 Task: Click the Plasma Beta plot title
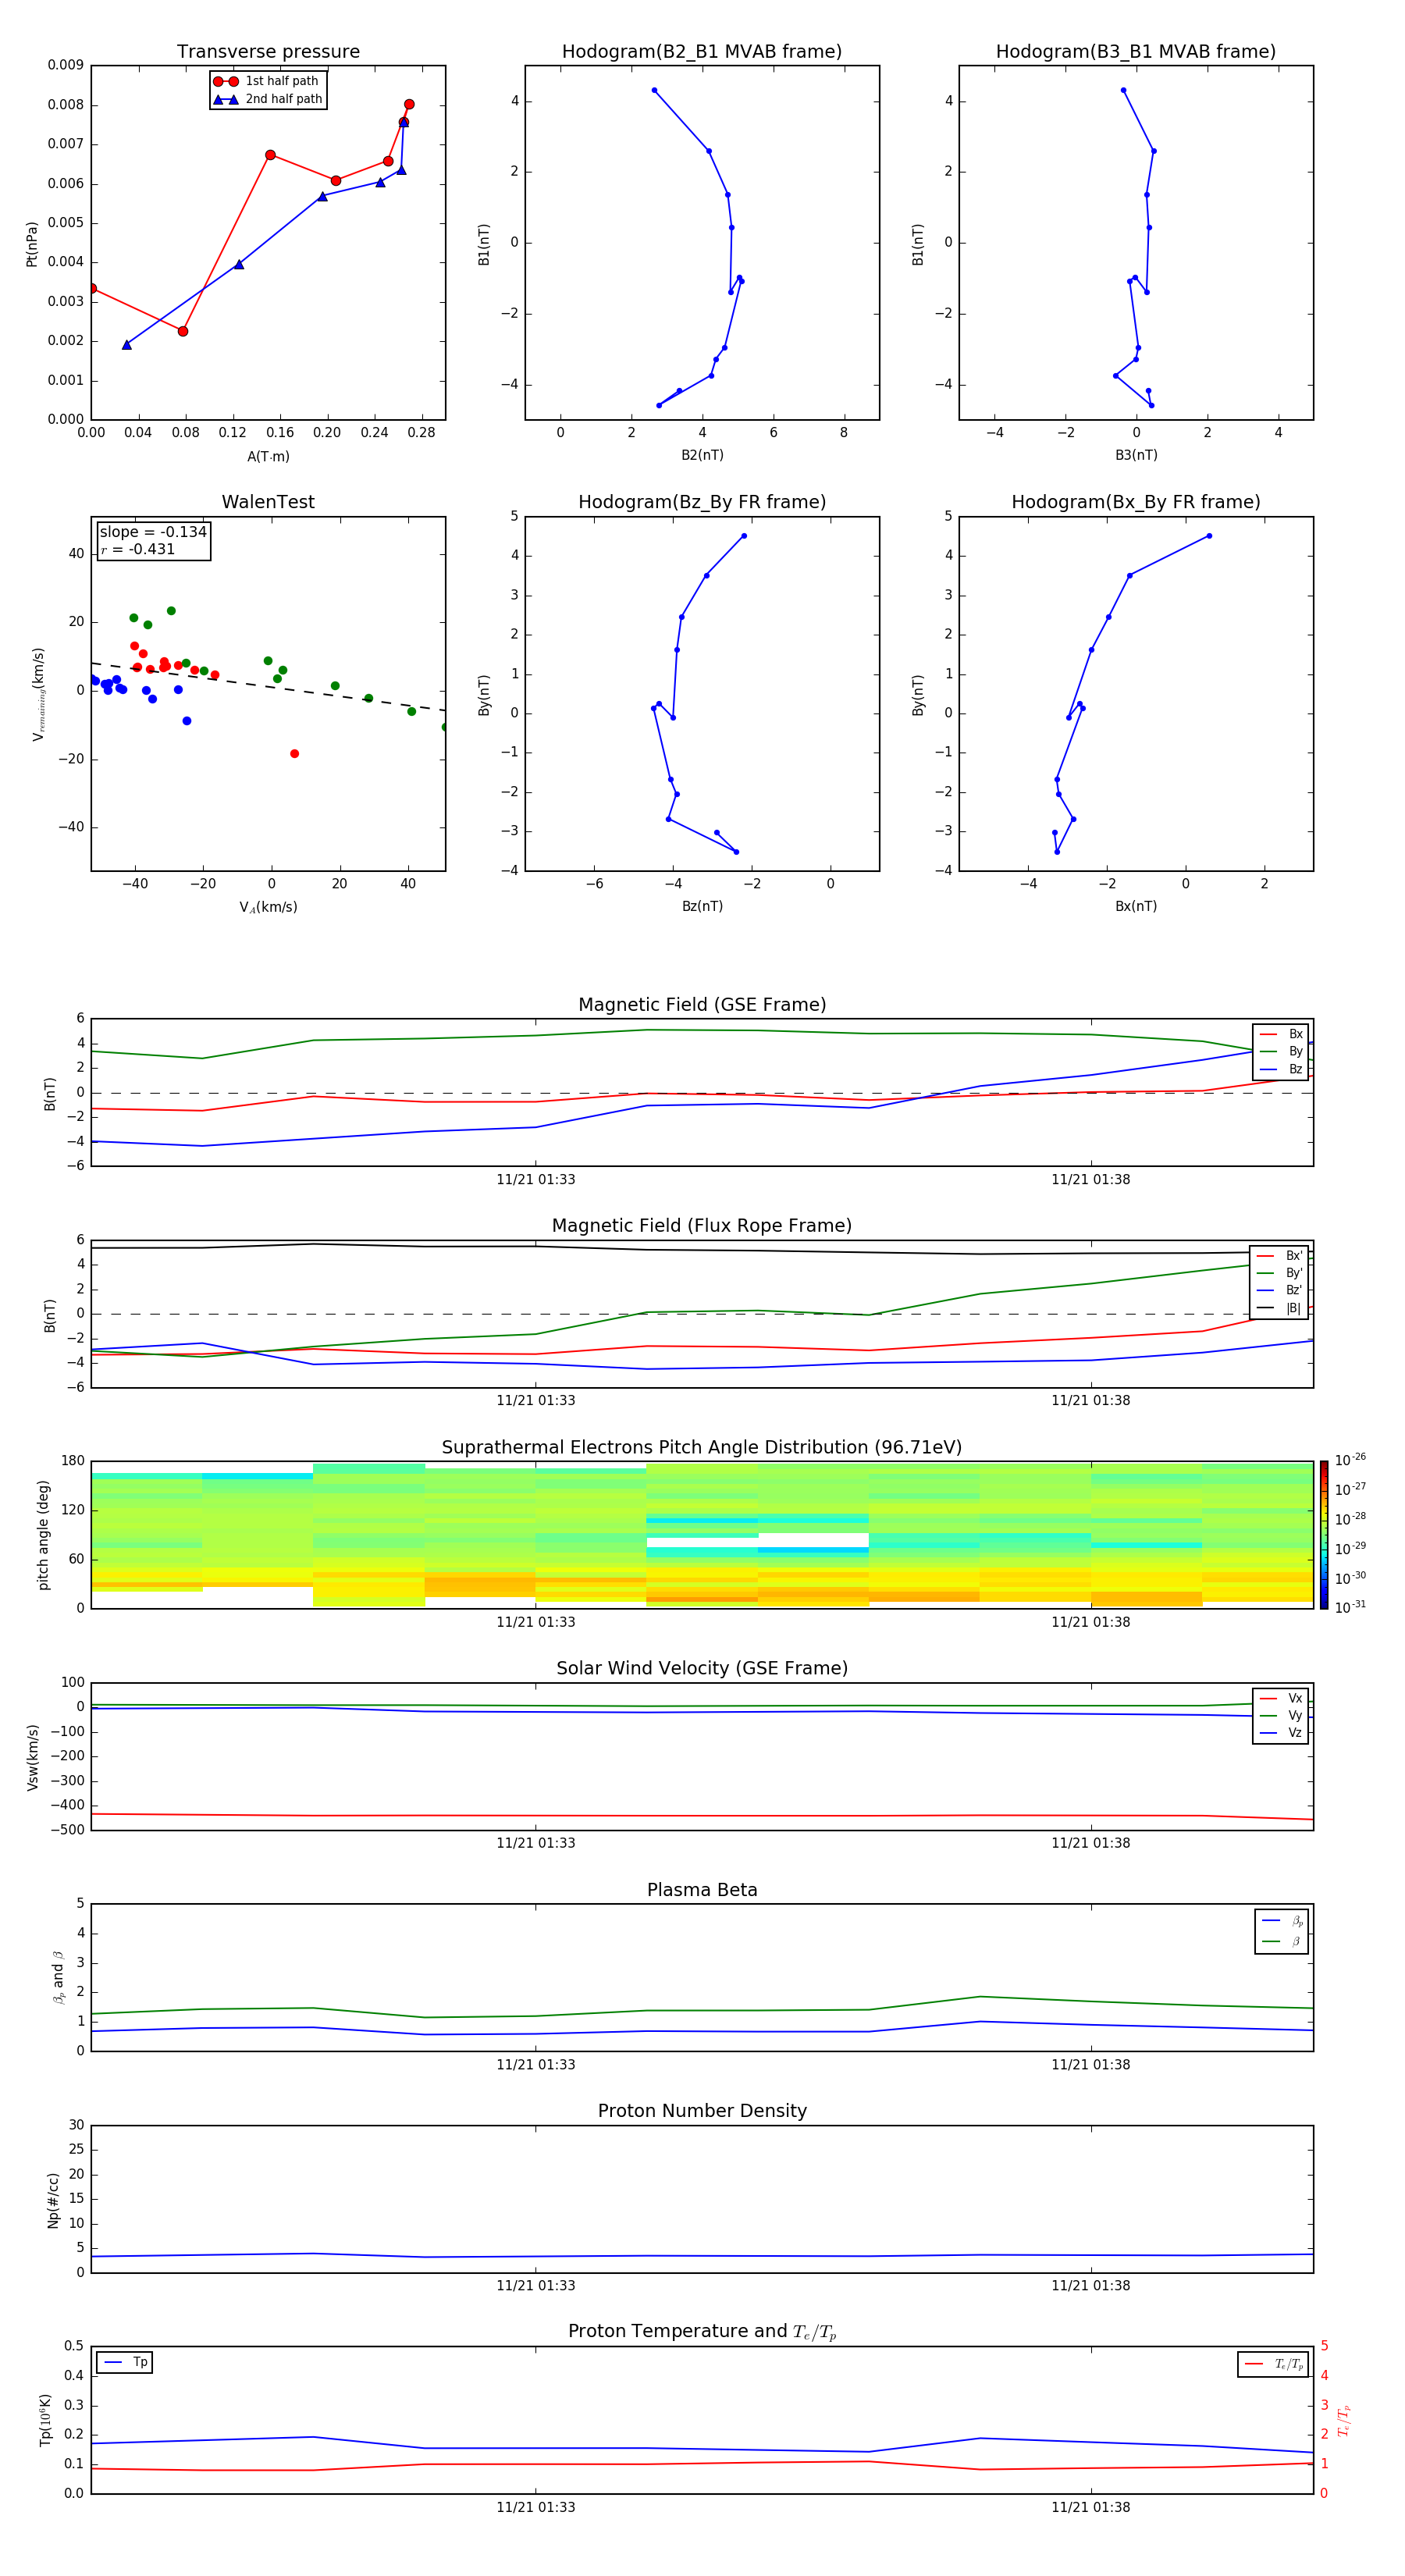click(x=702, y=1890)
